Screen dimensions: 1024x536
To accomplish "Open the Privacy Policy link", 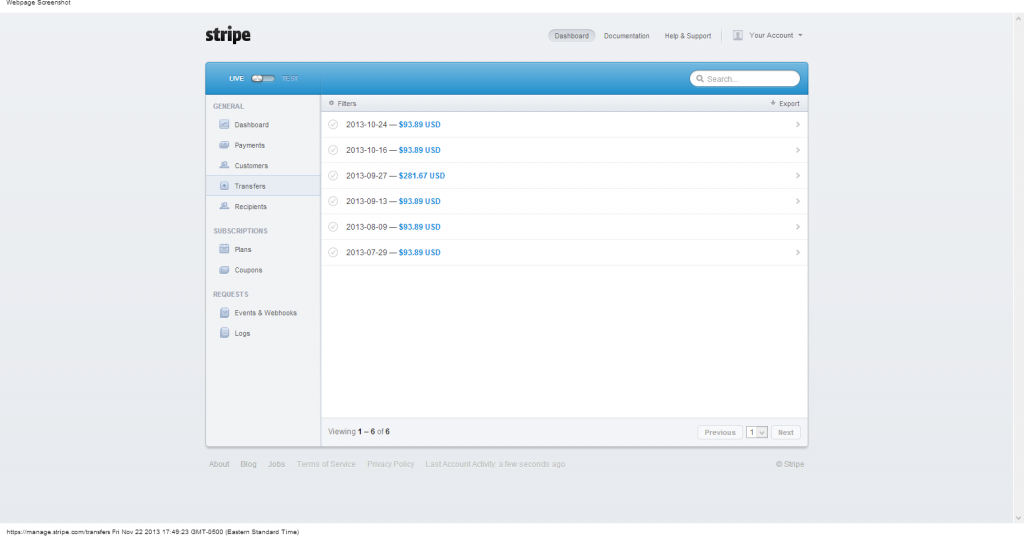I will [391, 464].
